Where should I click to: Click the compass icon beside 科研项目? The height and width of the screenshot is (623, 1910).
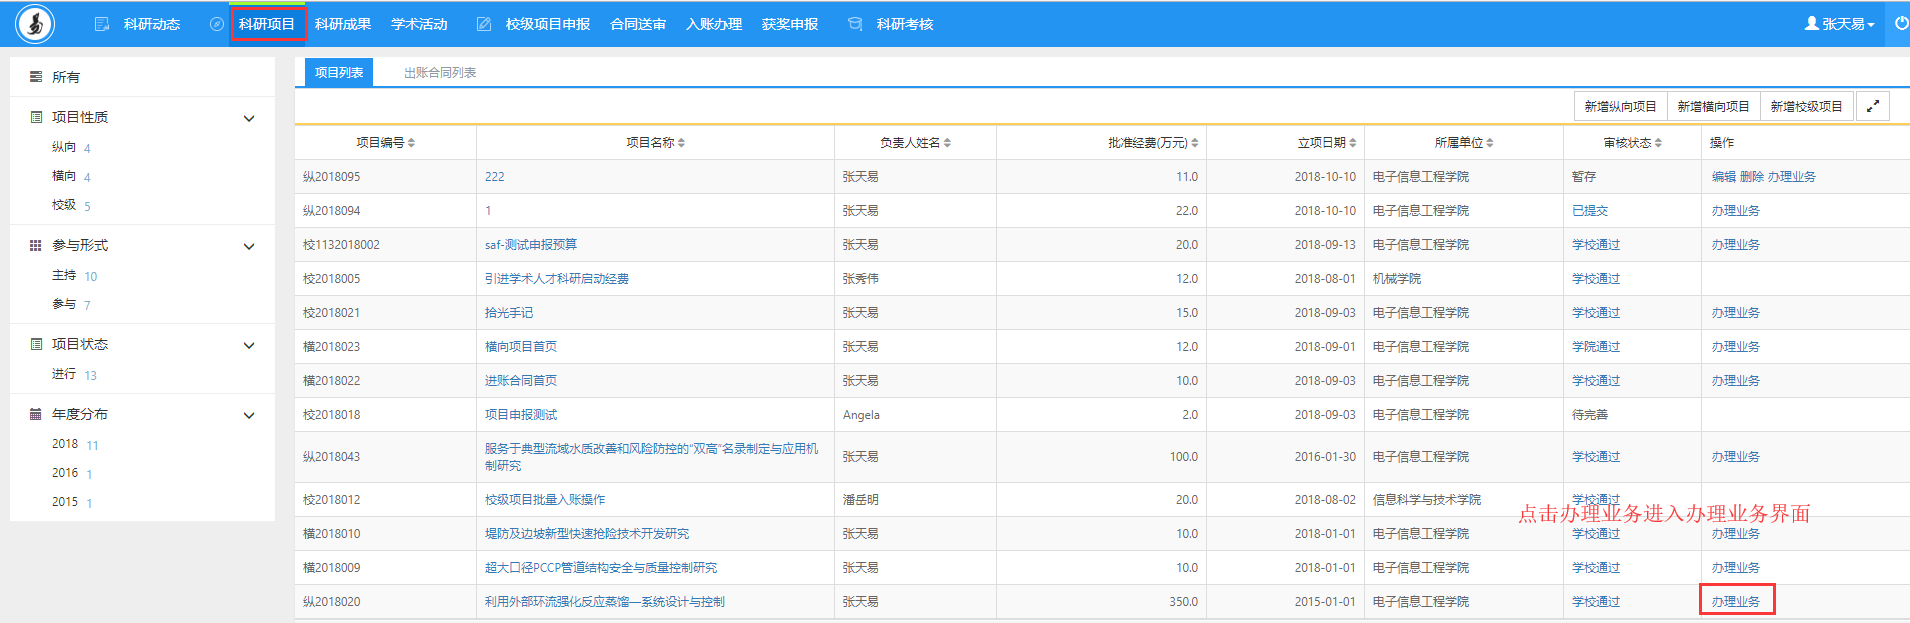pyautogui.click(x=216, y=24)
